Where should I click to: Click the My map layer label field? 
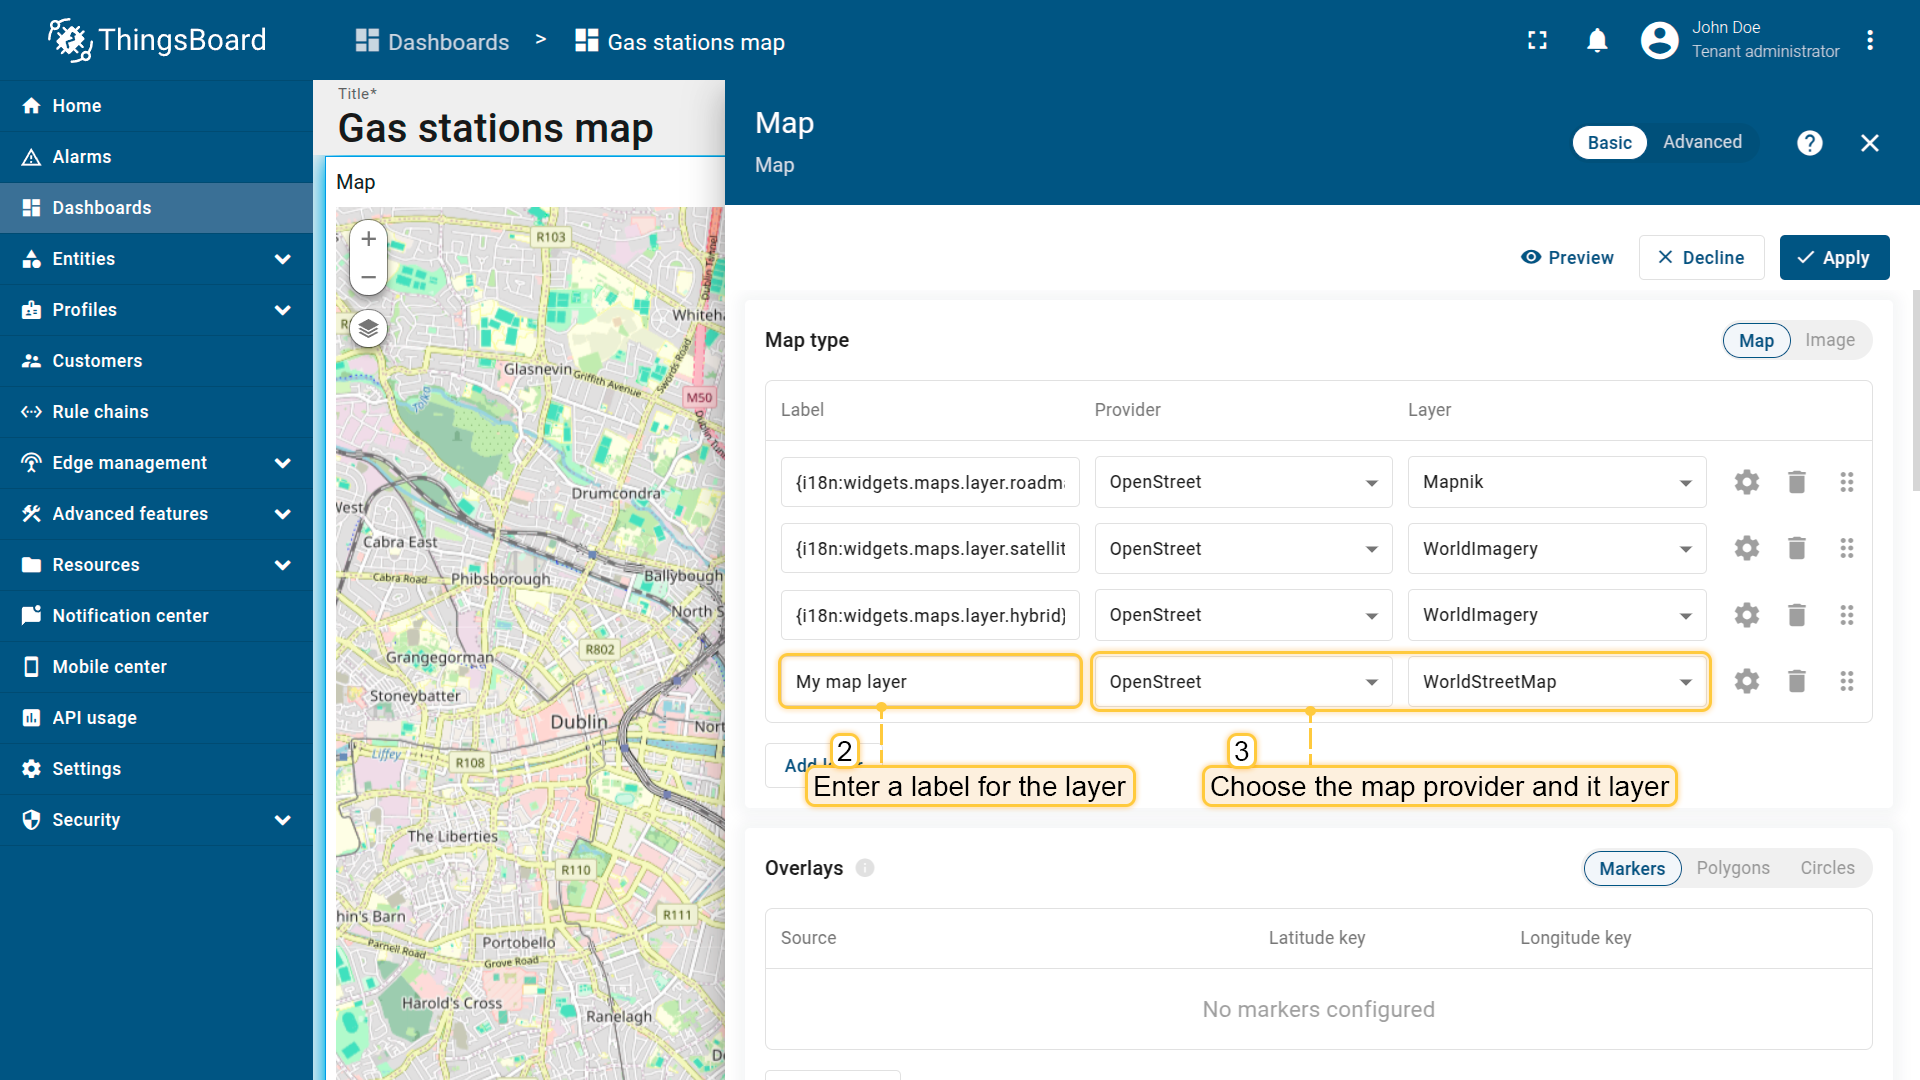pyautogui.click(x=929, y=682)
